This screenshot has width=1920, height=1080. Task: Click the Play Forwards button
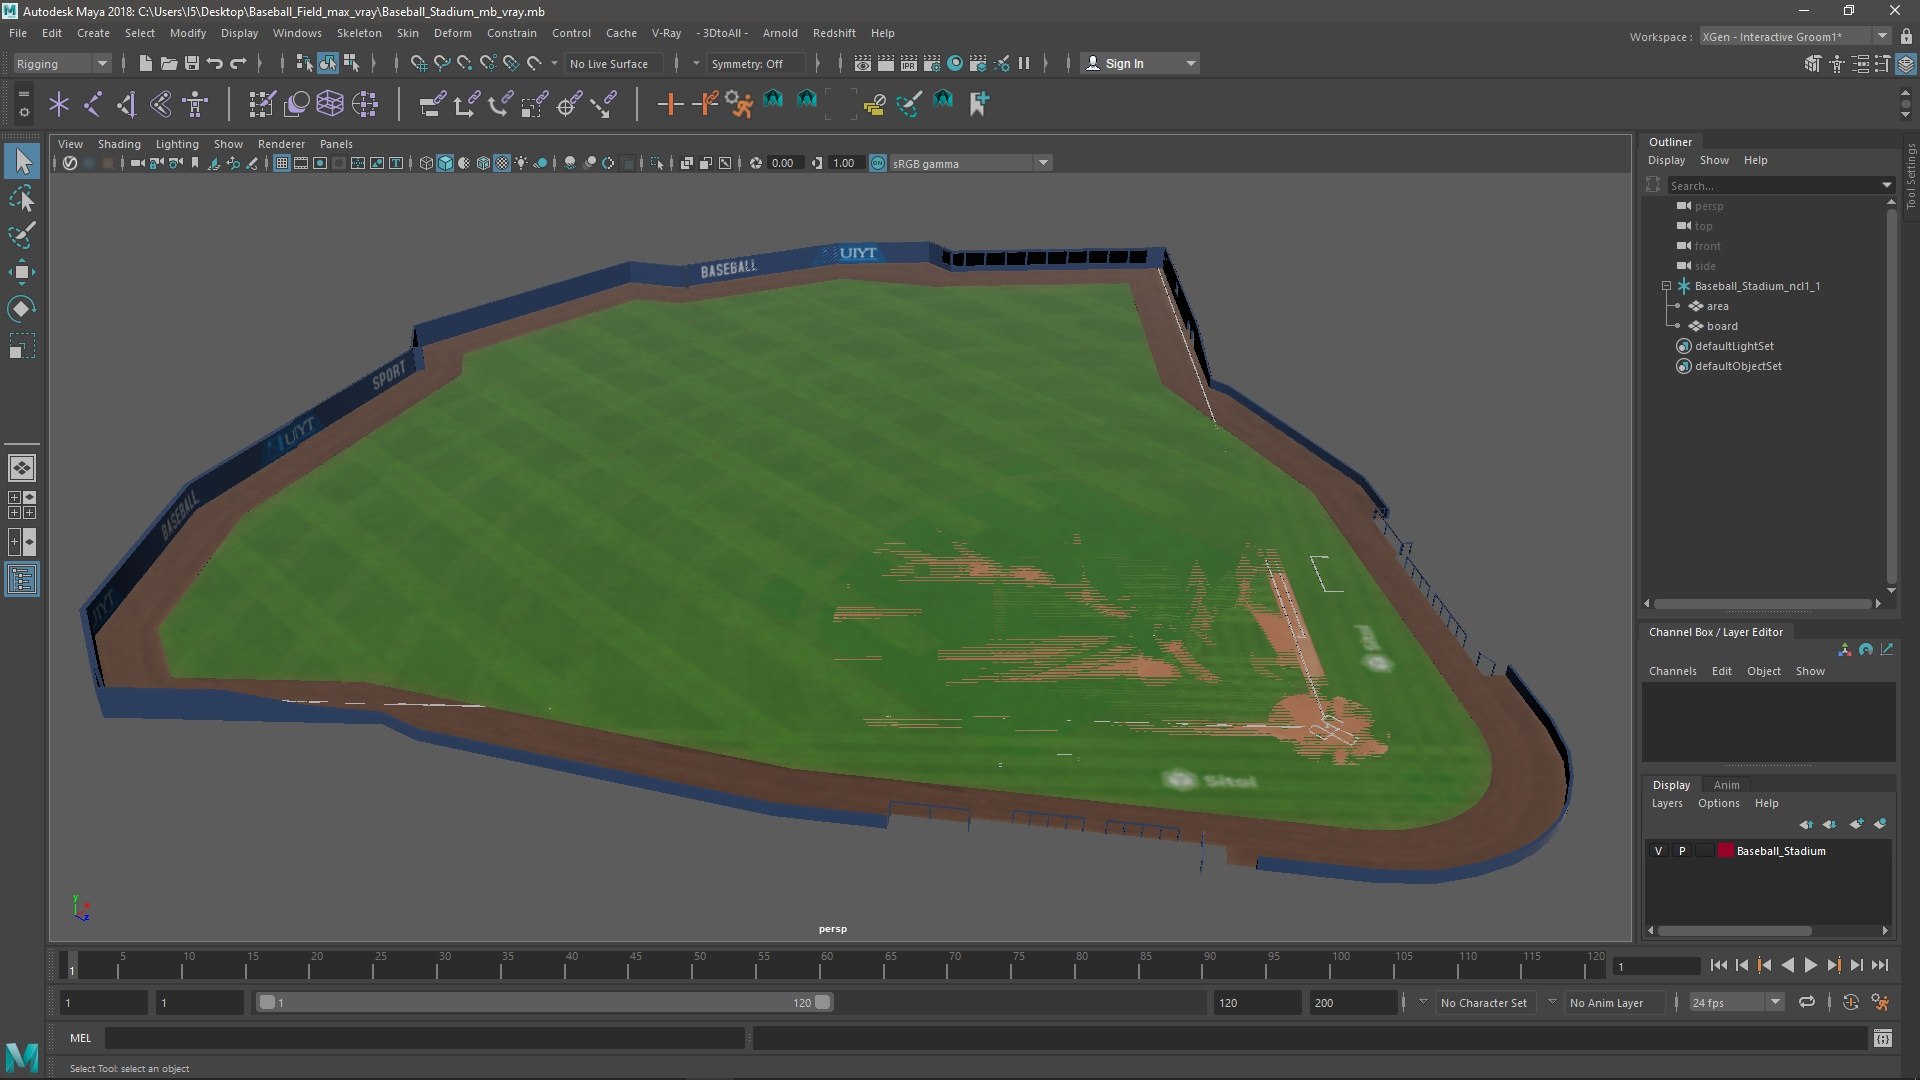(x=1810, y=965)
